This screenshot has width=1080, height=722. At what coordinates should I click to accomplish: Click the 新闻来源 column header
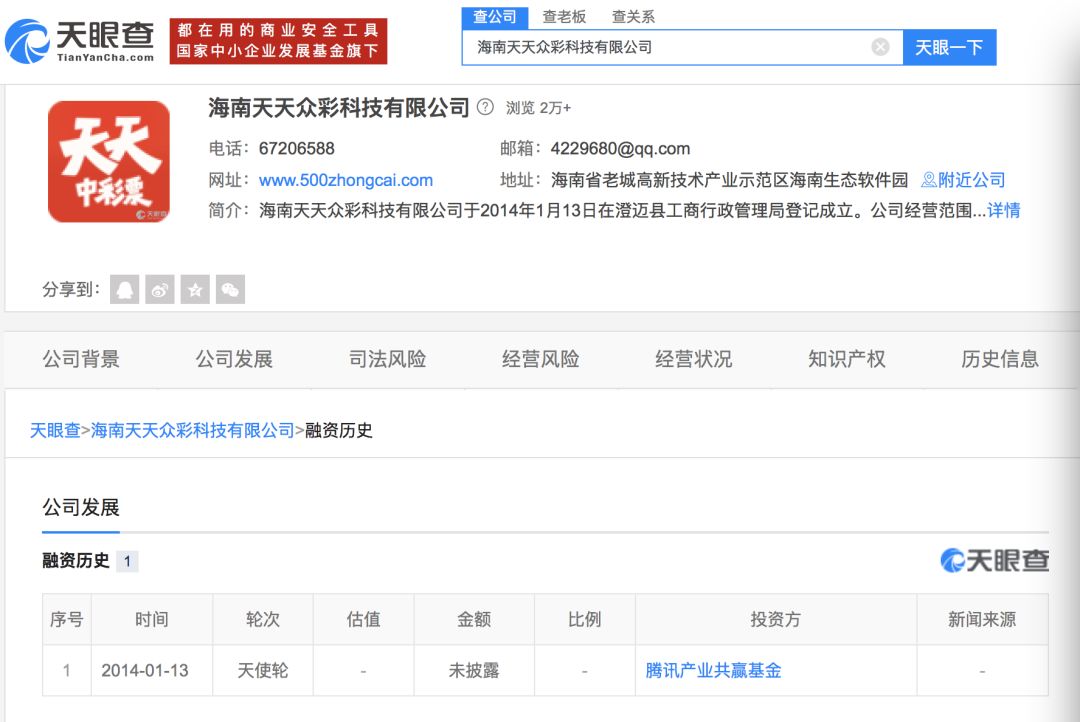[982, 619]
